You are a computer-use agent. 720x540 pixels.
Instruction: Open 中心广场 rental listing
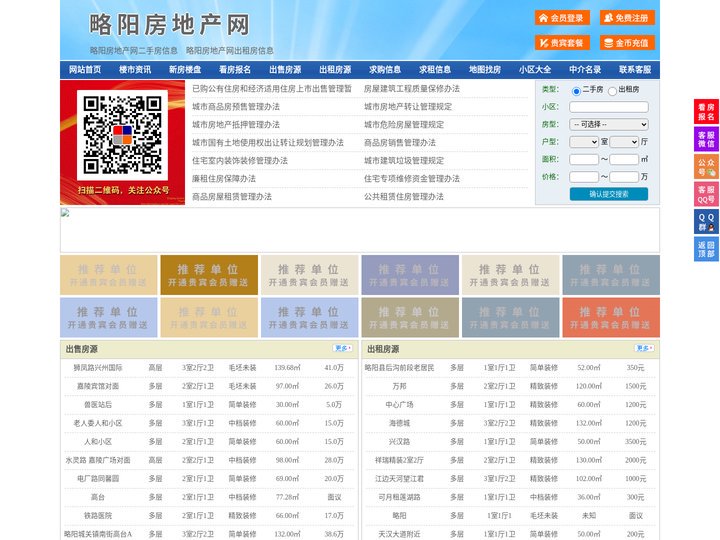[399, 405]
